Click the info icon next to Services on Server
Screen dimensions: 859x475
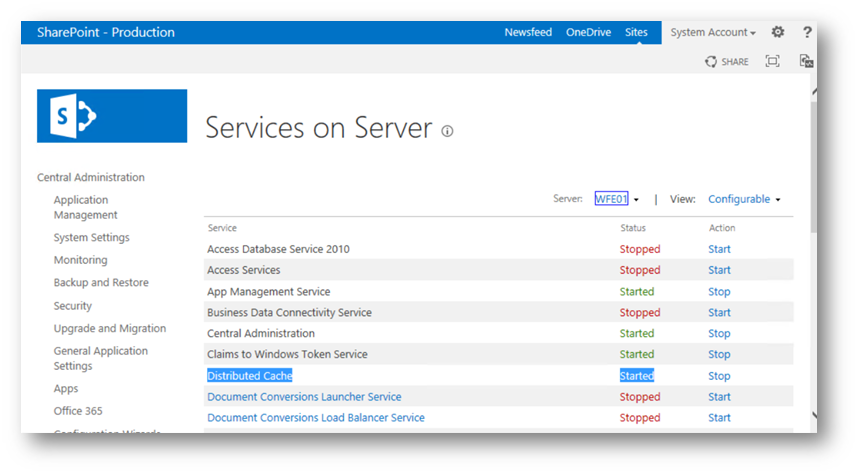click(448, 131)
